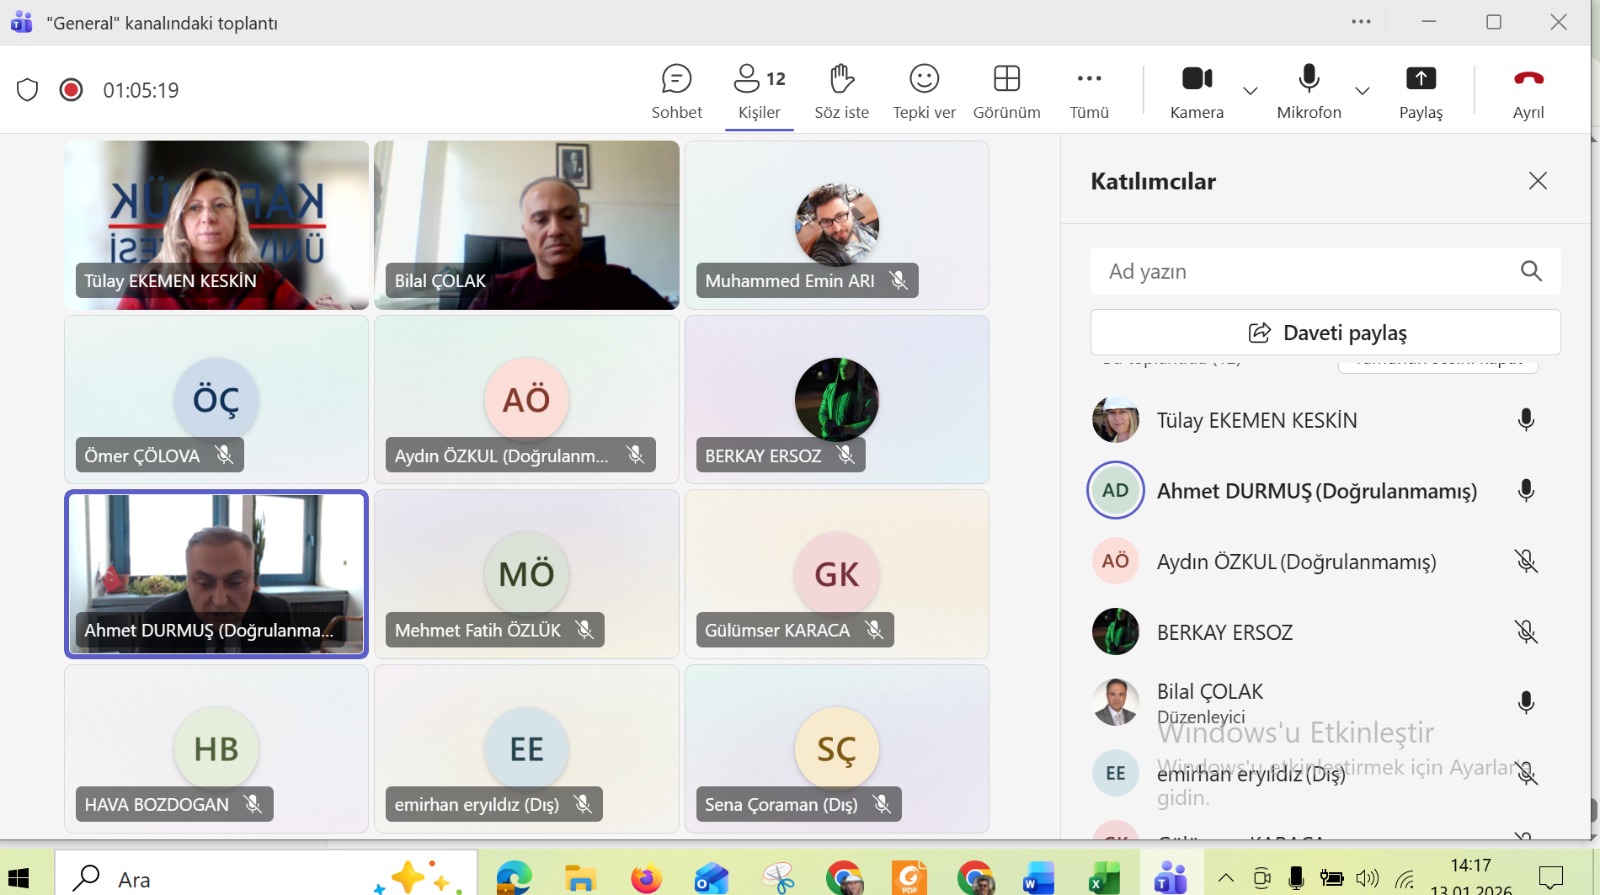Image resolution: width=1600 pixels, height=895 pixels.
Task: Share screen with Paylaş button
Action: 1420,91
